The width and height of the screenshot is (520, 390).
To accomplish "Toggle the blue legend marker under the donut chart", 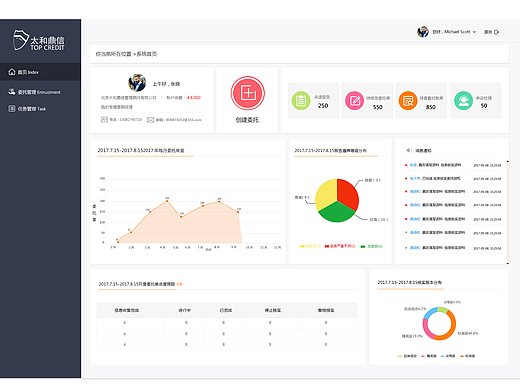I will 443,356.
